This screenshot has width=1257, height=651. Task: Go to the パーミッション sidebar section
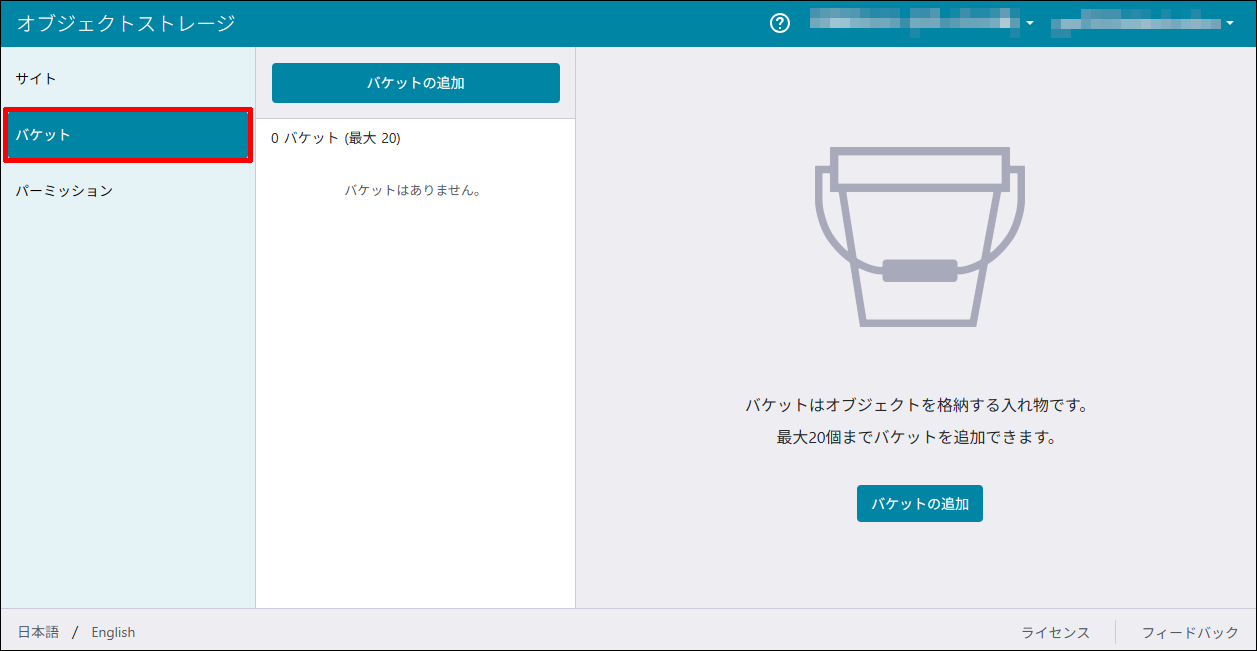pyautogui.click(x=65, y=191)
